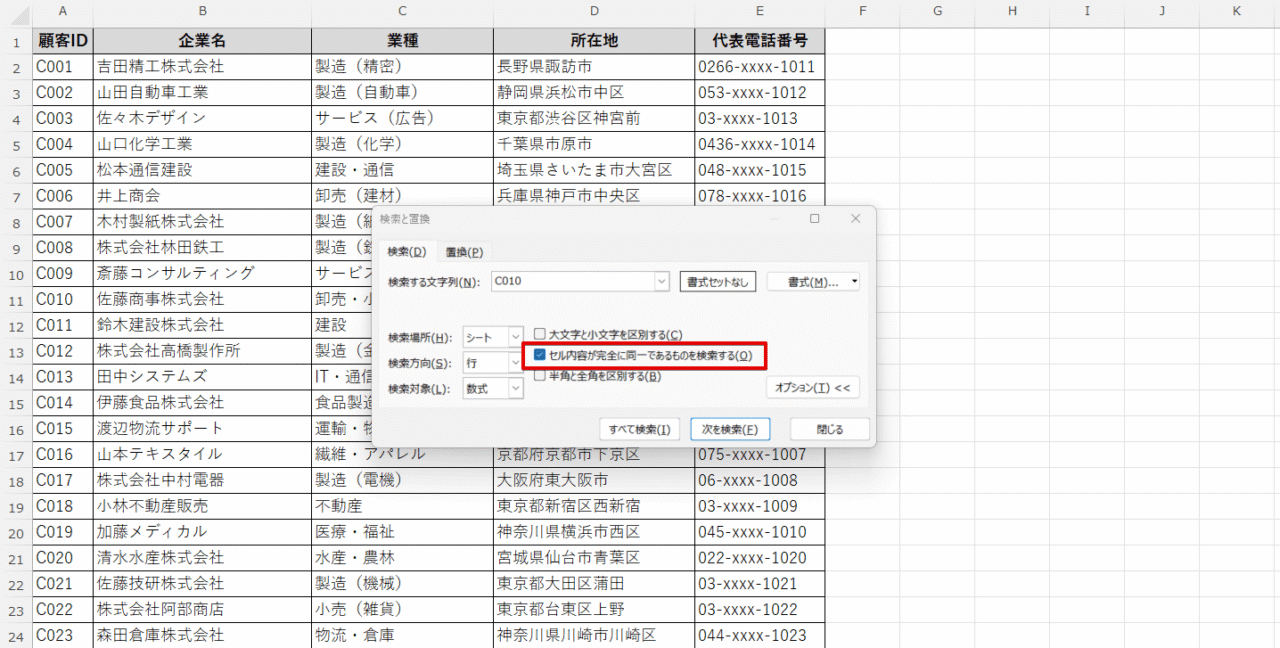
Task: Expand the 検索場所 dropdown
Action: (x=515, y=338)
